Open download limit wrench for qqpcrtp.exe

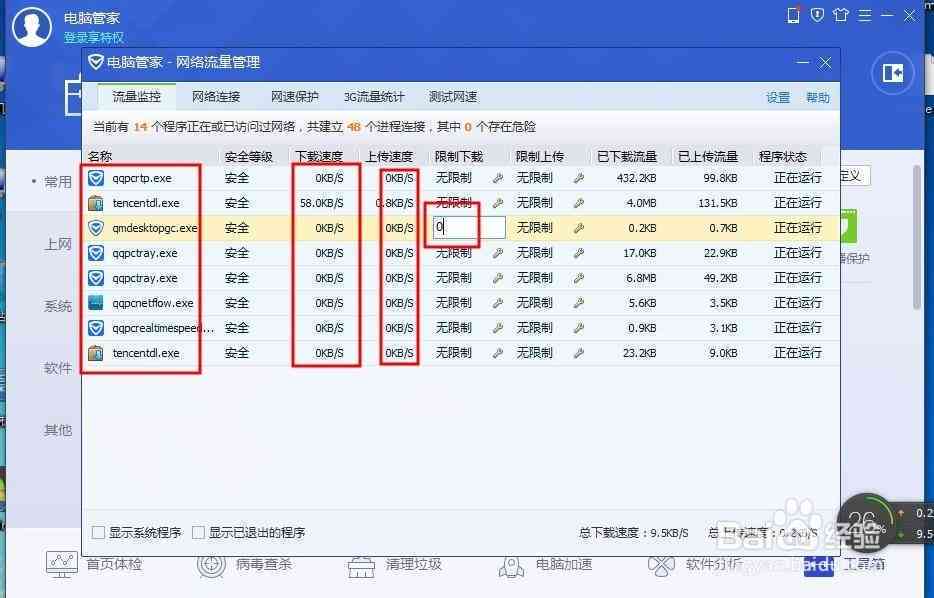tap(497, 178)
